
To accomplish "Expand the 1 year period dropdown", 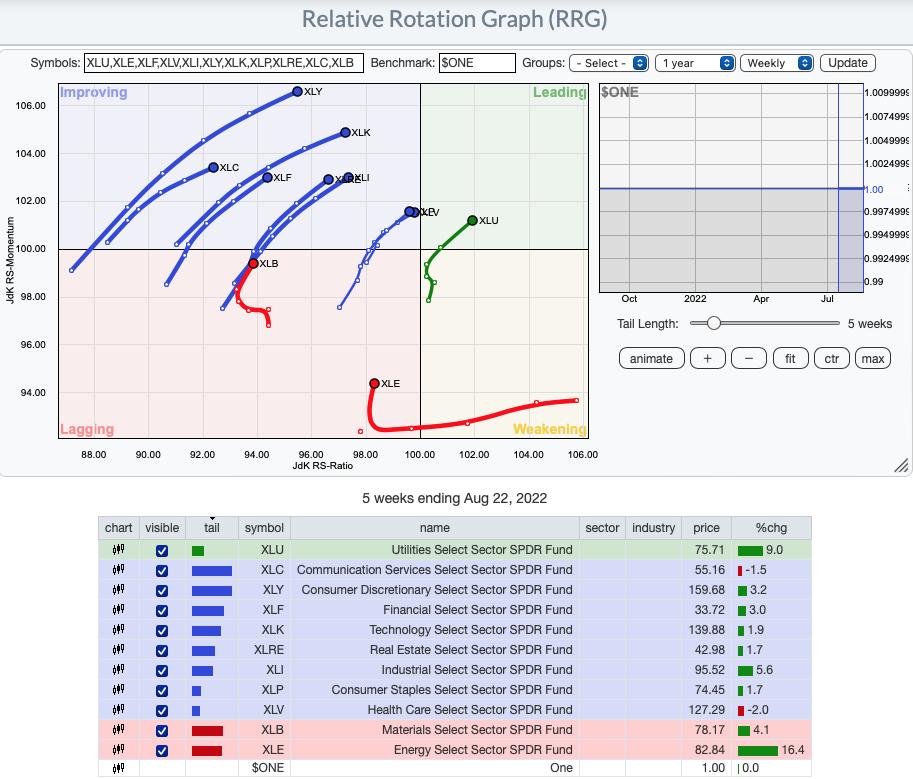I will [x=696, y=63].
